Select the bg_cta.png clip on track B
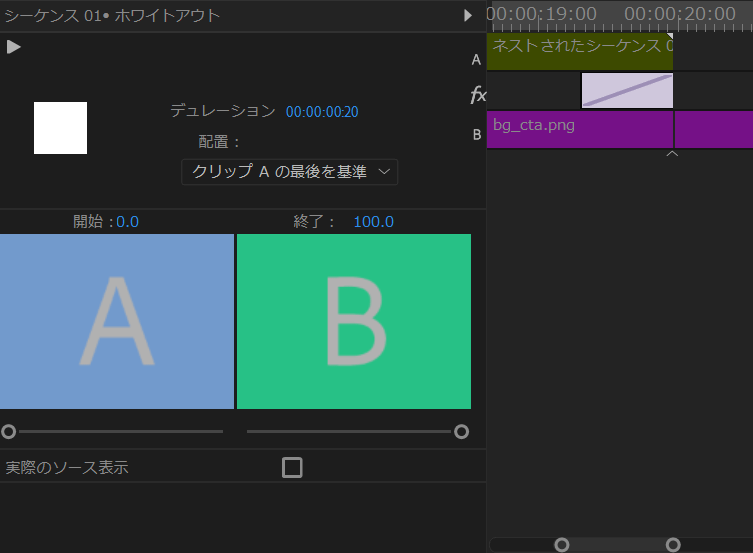Screen dimensions: 753x553 [x=578, y=129]
